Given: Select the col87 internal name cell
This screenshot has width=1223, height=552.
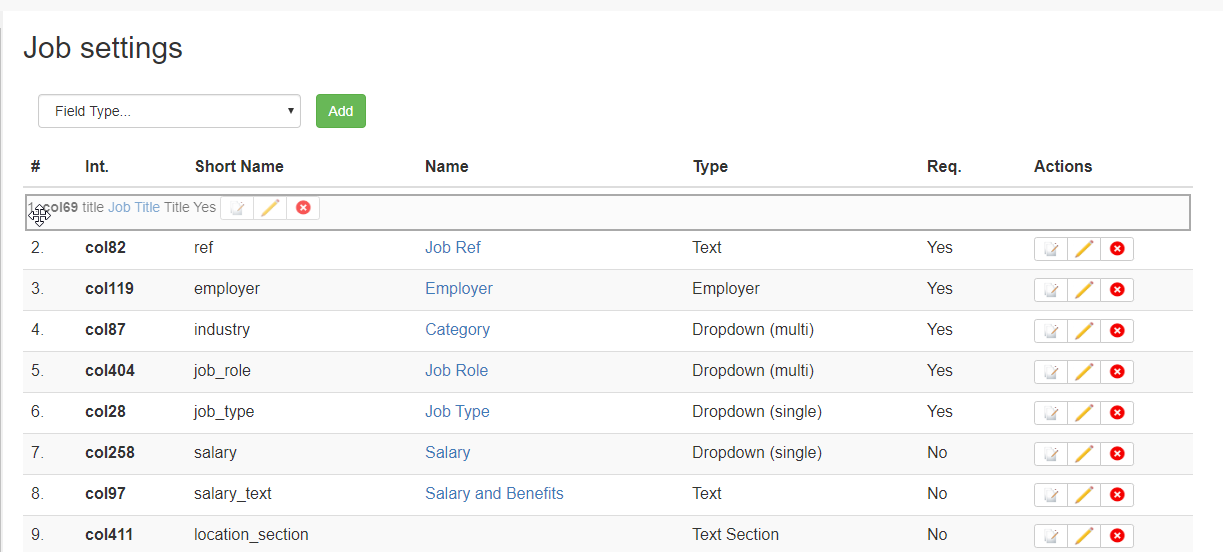Looking at the screenshot, I should pos(105,329).
